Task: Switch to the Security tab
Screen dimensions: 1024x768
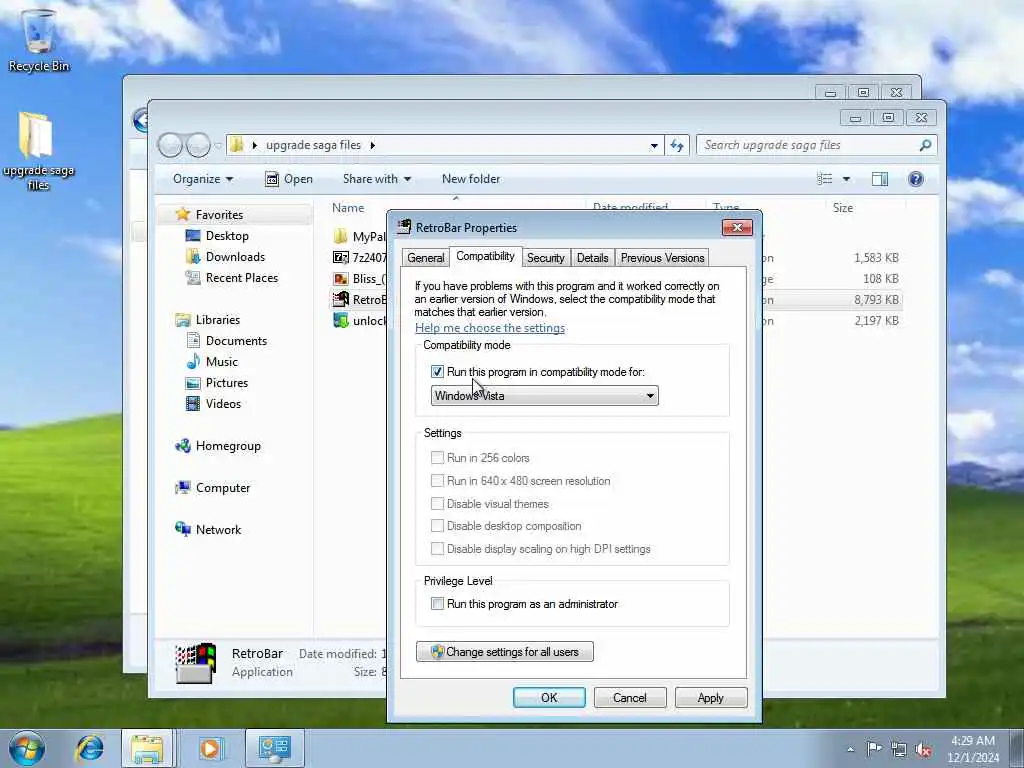Action: coord(546,258)
